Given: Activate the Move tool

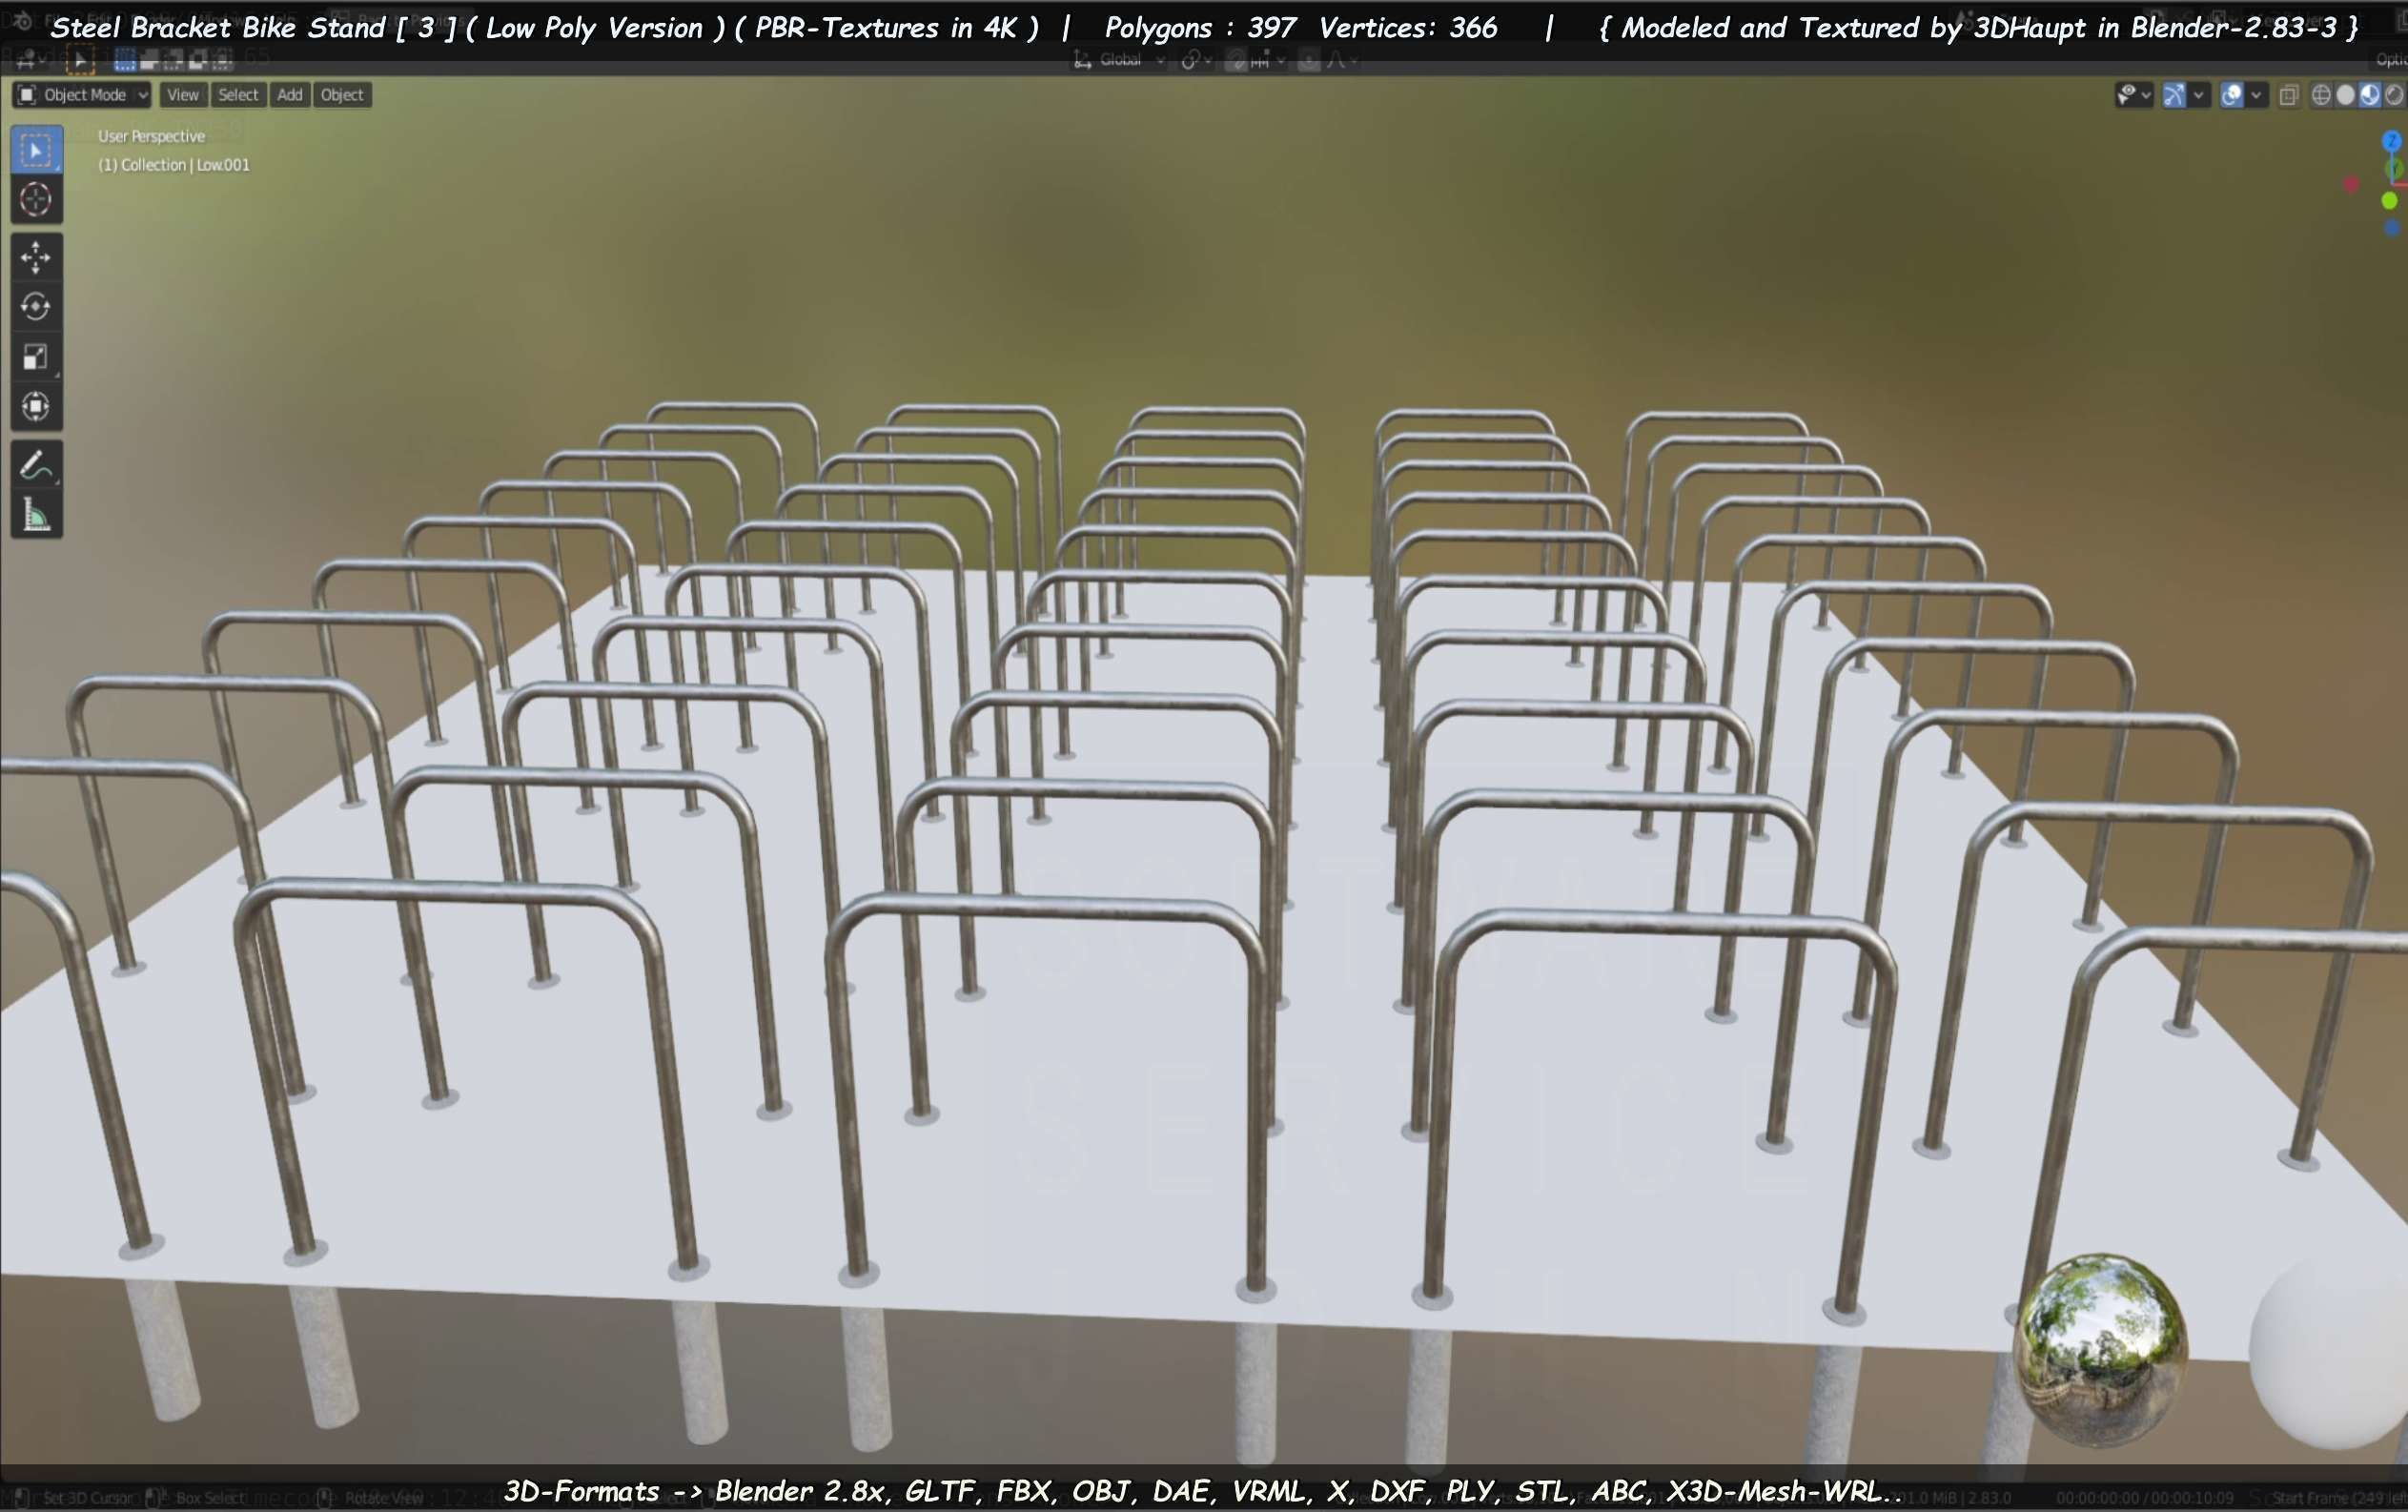Looking at the screenshot, I should click(x=36, y=257).
